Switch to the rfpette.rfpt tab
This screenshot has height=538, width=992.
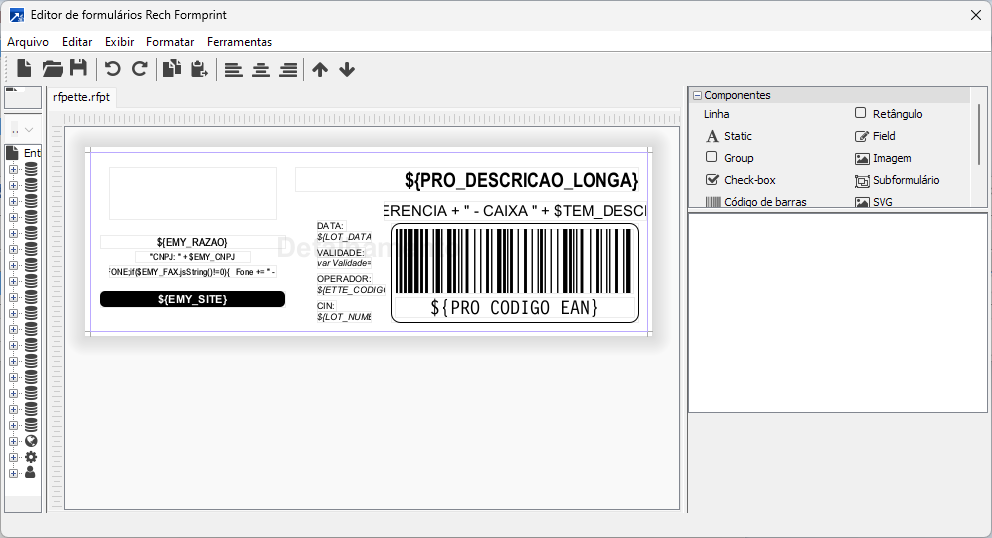point(82,97)
